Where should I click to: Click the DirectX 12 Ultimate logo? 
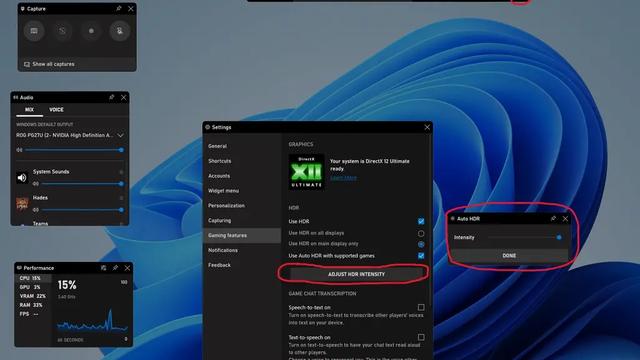click(x=307, y=172)
